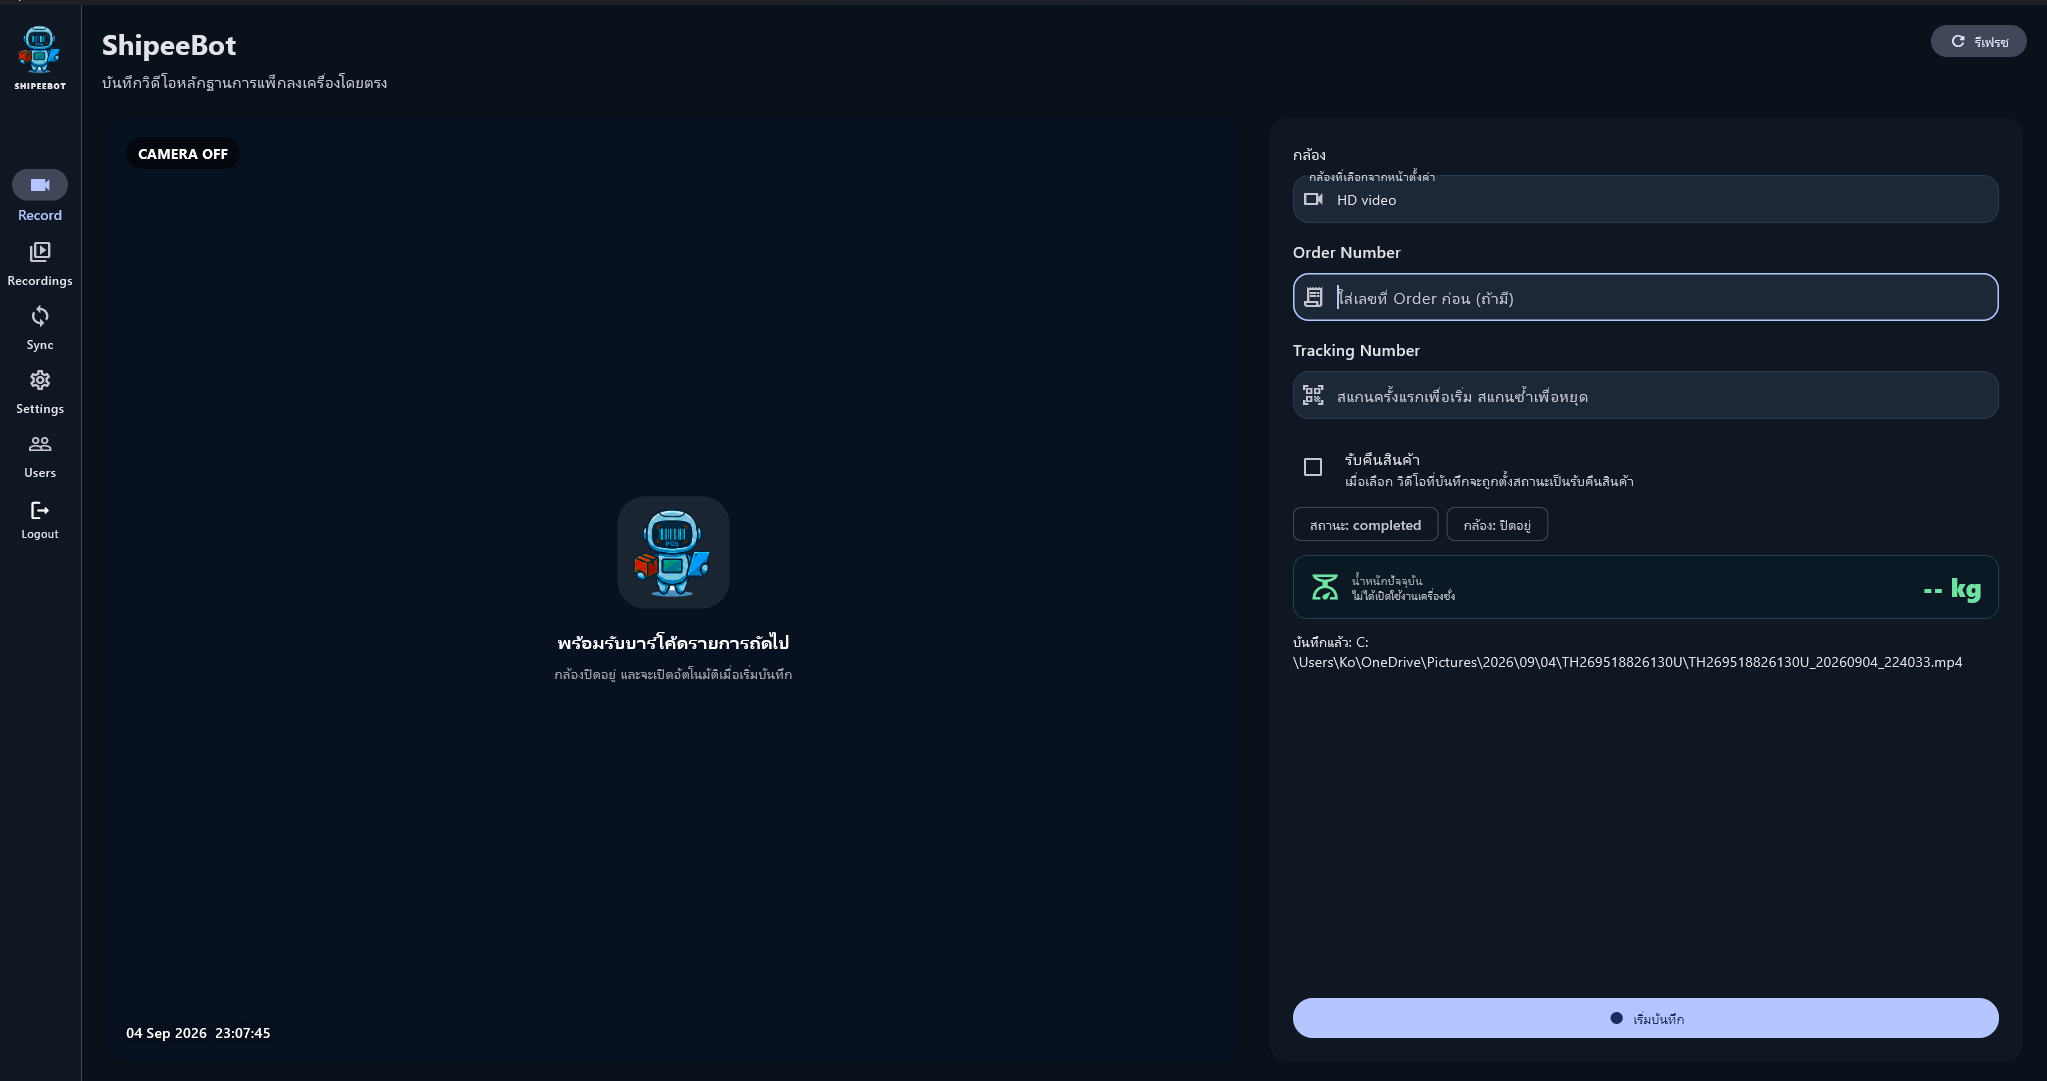
Task: Click the video camera icon beside HD video
Action: click(x=1314, y=199)
